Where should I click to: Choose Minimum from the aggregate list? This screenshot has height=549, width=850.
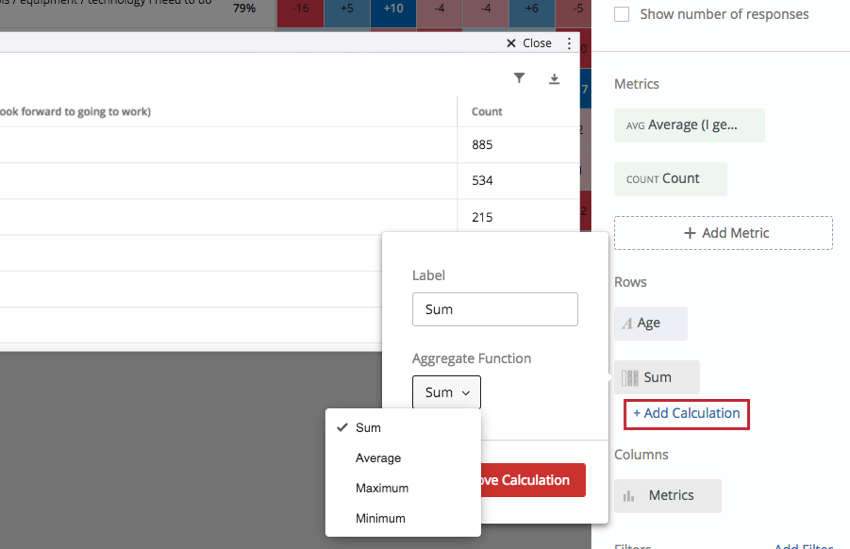pyautogui.click(x=403, y=519)
